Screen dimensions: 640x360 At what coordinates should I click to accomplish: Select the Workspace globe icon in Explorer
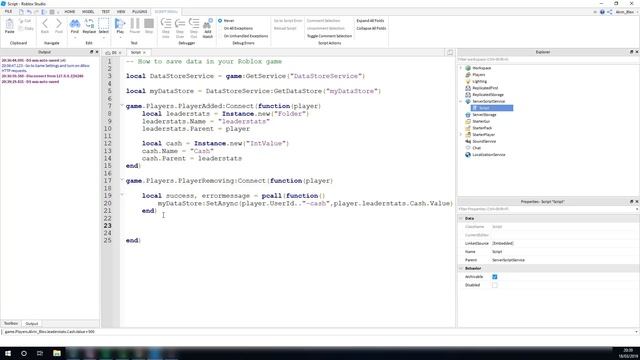coord(468,68)
